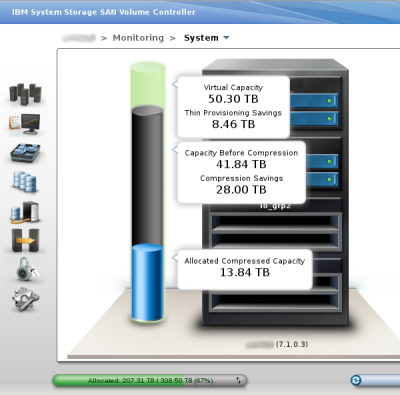This screenshot has height=395, width=400.
Task: Click the Capacity Before Compression 41.84 TB value
Action: 241,164
